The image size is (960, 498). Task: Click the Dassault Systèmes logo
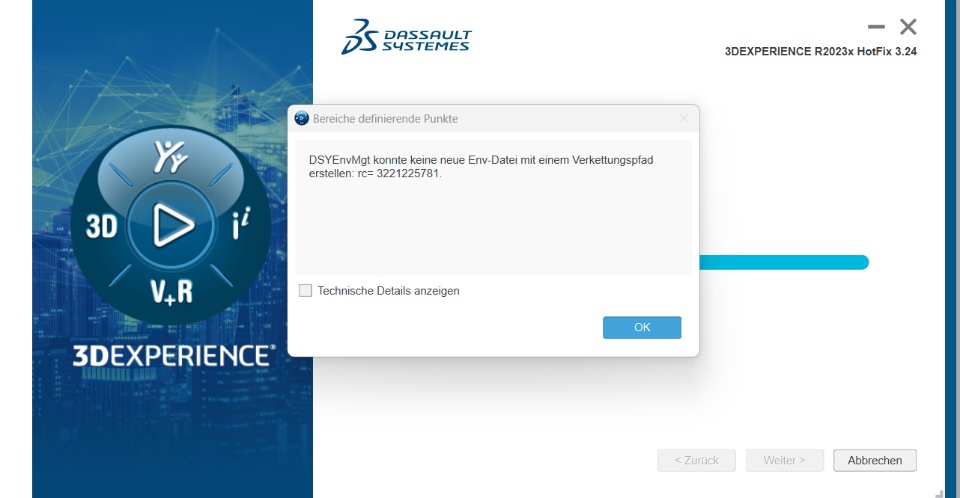pyautogui.click(x=406, y=36)
